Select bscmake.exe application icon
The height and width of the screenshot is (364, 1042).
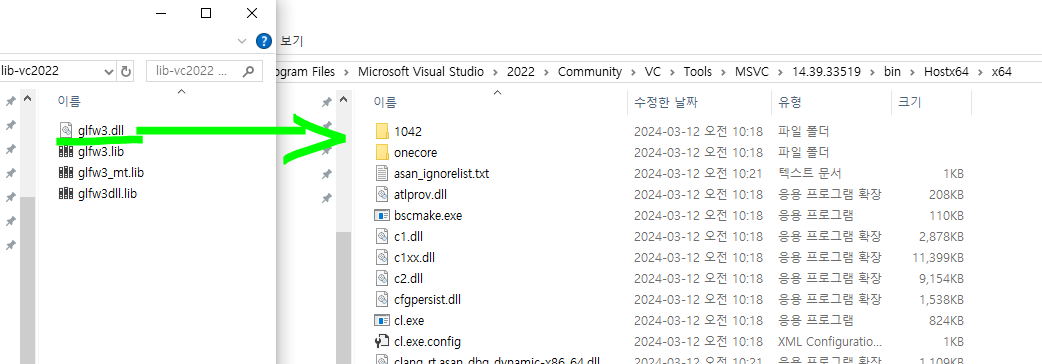click(x=382, y=215)
